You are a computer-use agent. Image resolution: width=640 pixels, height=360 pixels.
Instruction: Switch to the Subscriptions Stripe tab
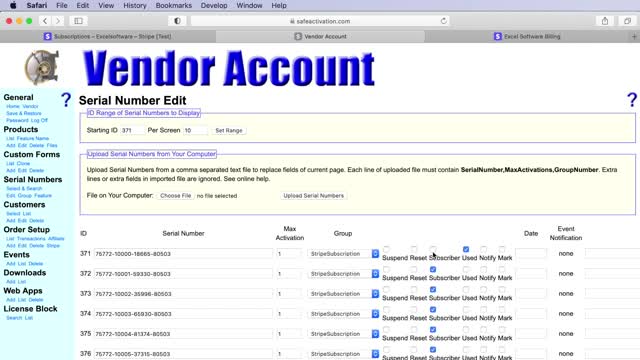[x=108, y=36]
